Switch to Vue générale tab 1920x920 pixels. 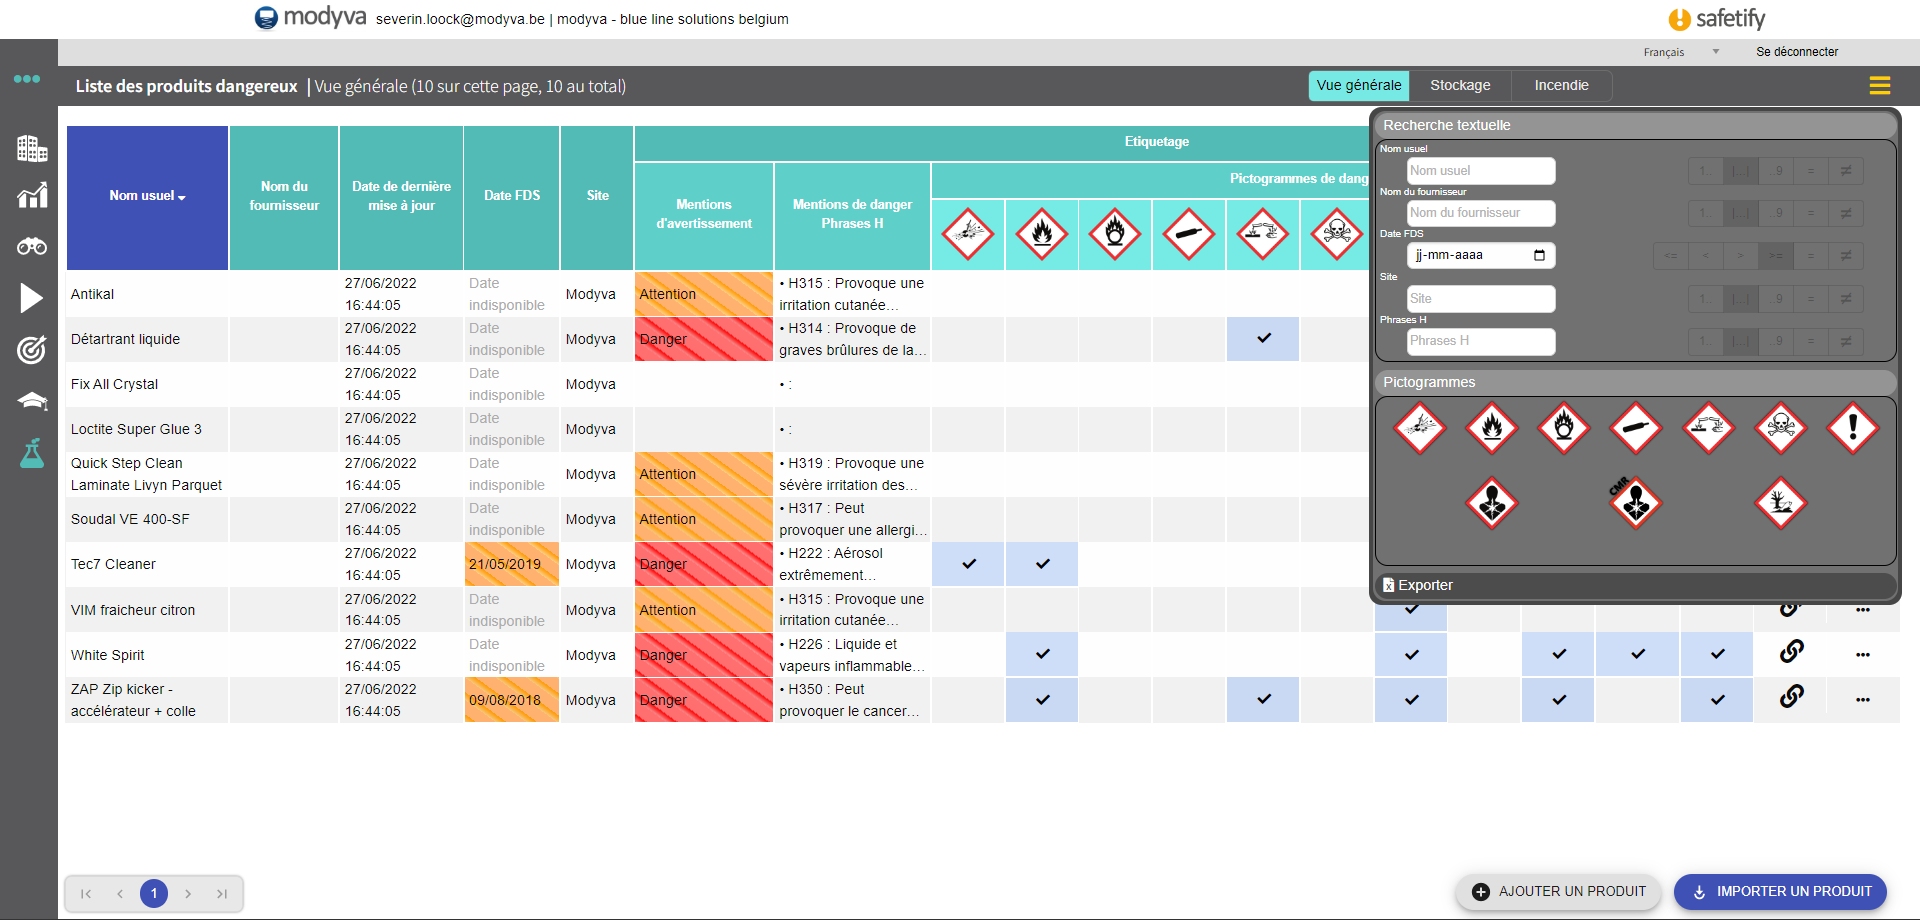[1359, 86]
